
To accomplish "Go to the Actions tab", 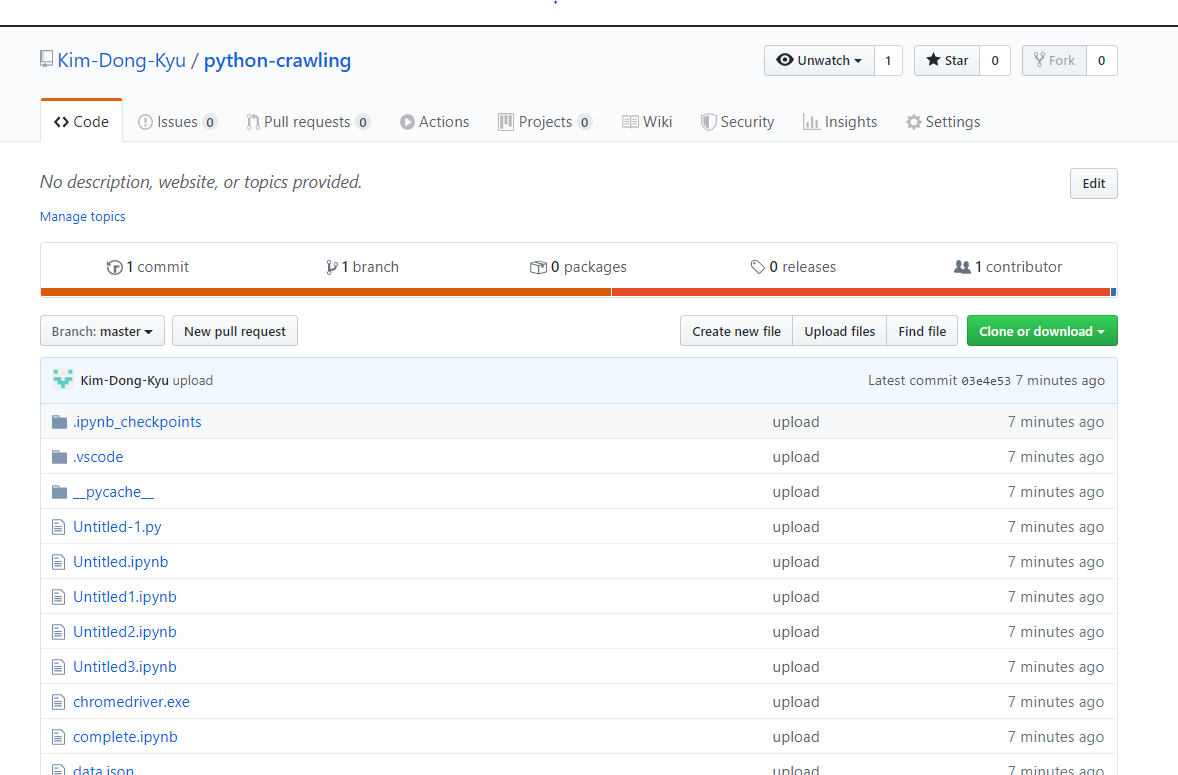I will click(x=434, y=122).
